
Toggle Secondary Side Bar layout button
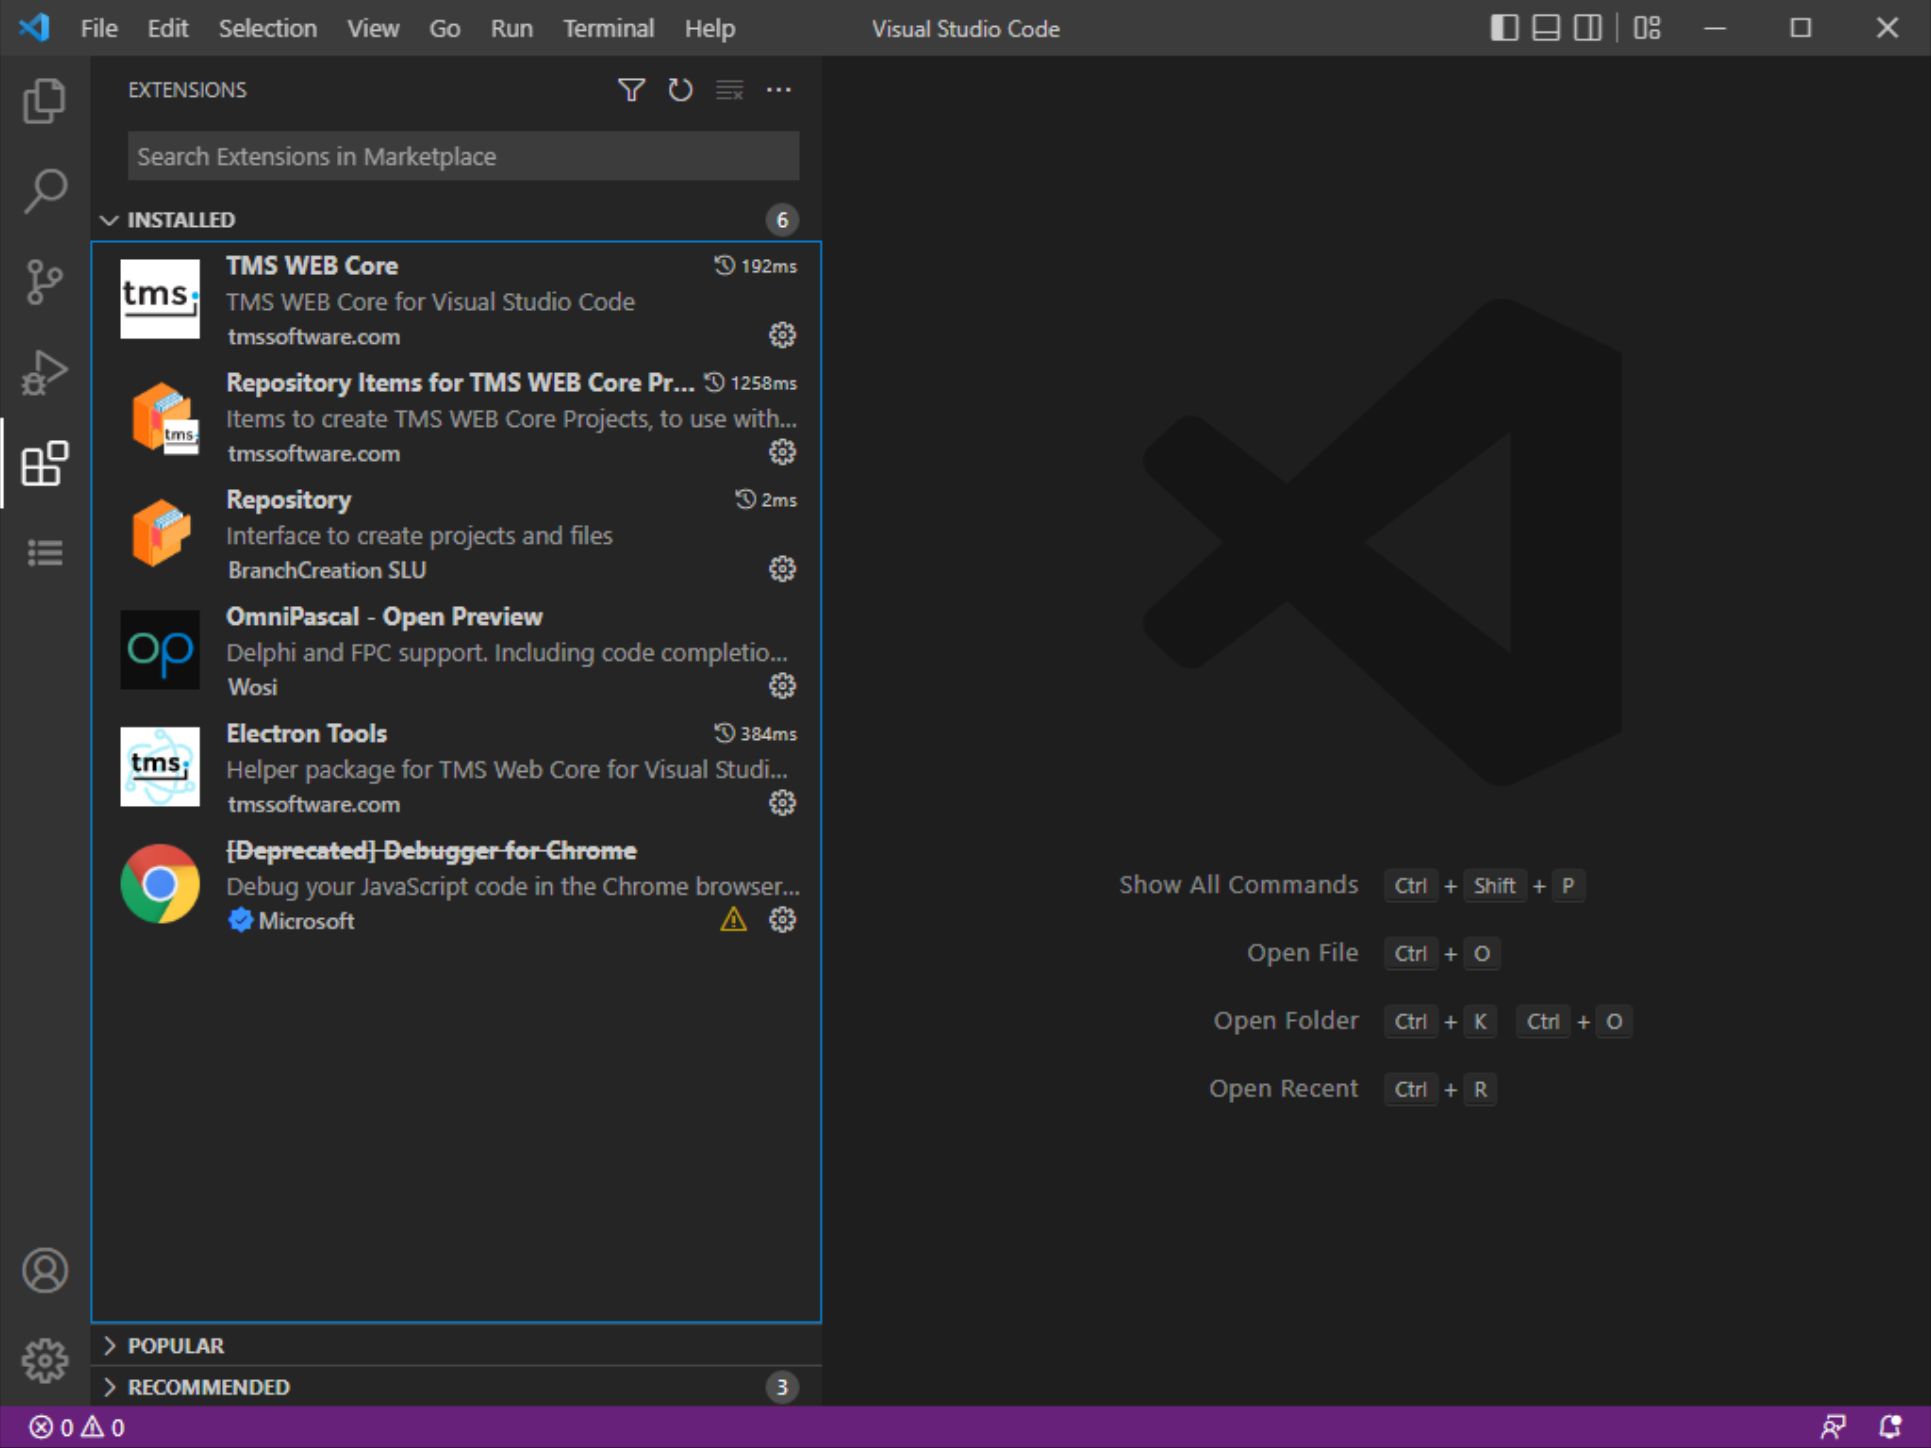tap(1588, 28)
